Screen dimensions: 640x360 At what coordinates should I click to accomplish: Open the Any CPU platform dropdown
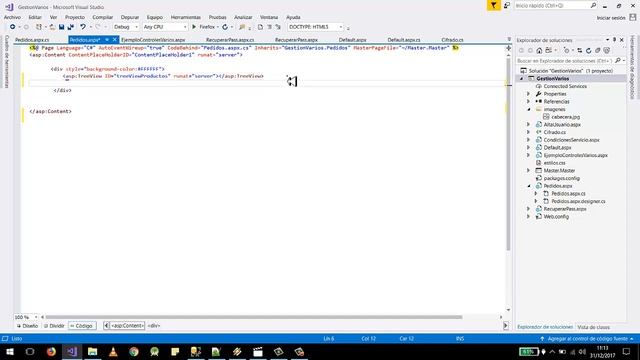point(165,27)
